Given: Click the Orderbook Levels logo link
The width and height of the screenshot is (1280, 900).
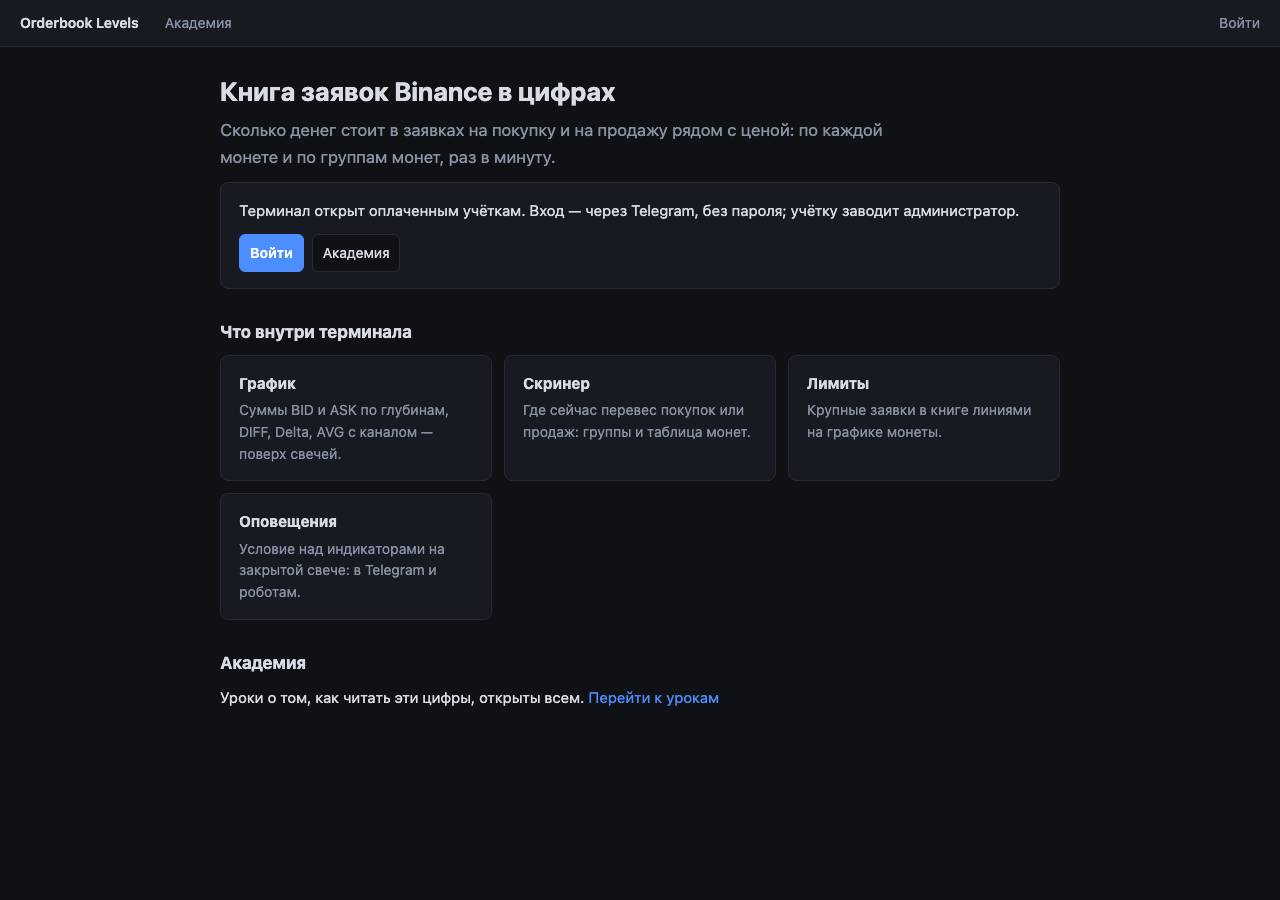Looking at the screenshot, I should point(79,23).
